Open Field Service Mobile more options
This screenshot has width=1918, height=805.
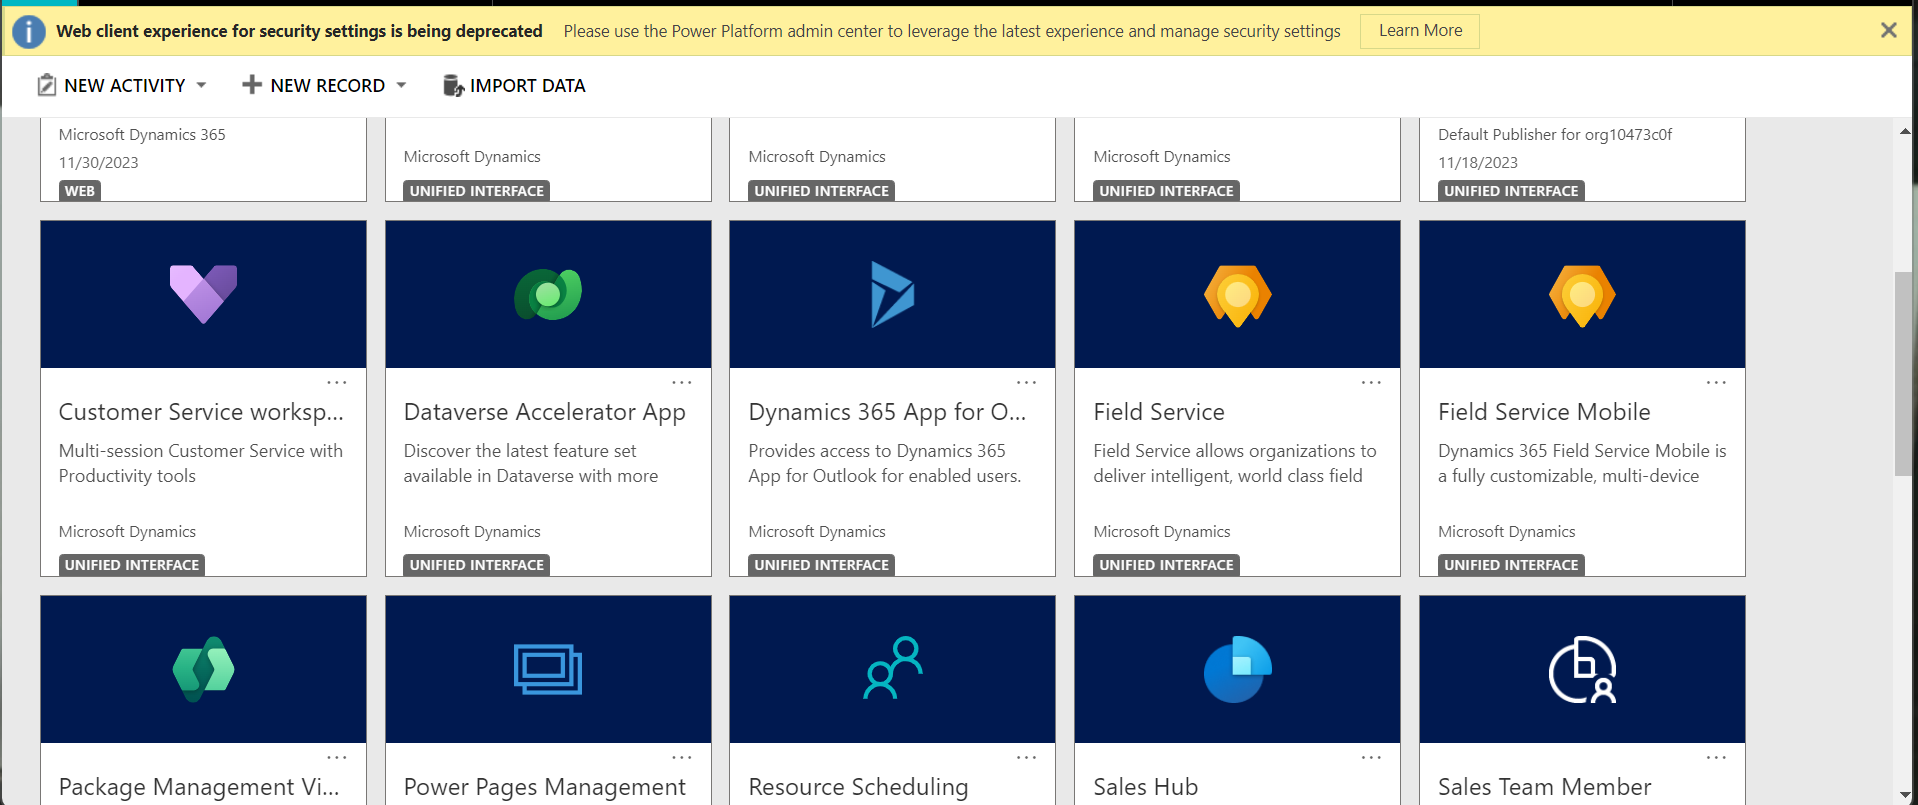pos(1716,382)
